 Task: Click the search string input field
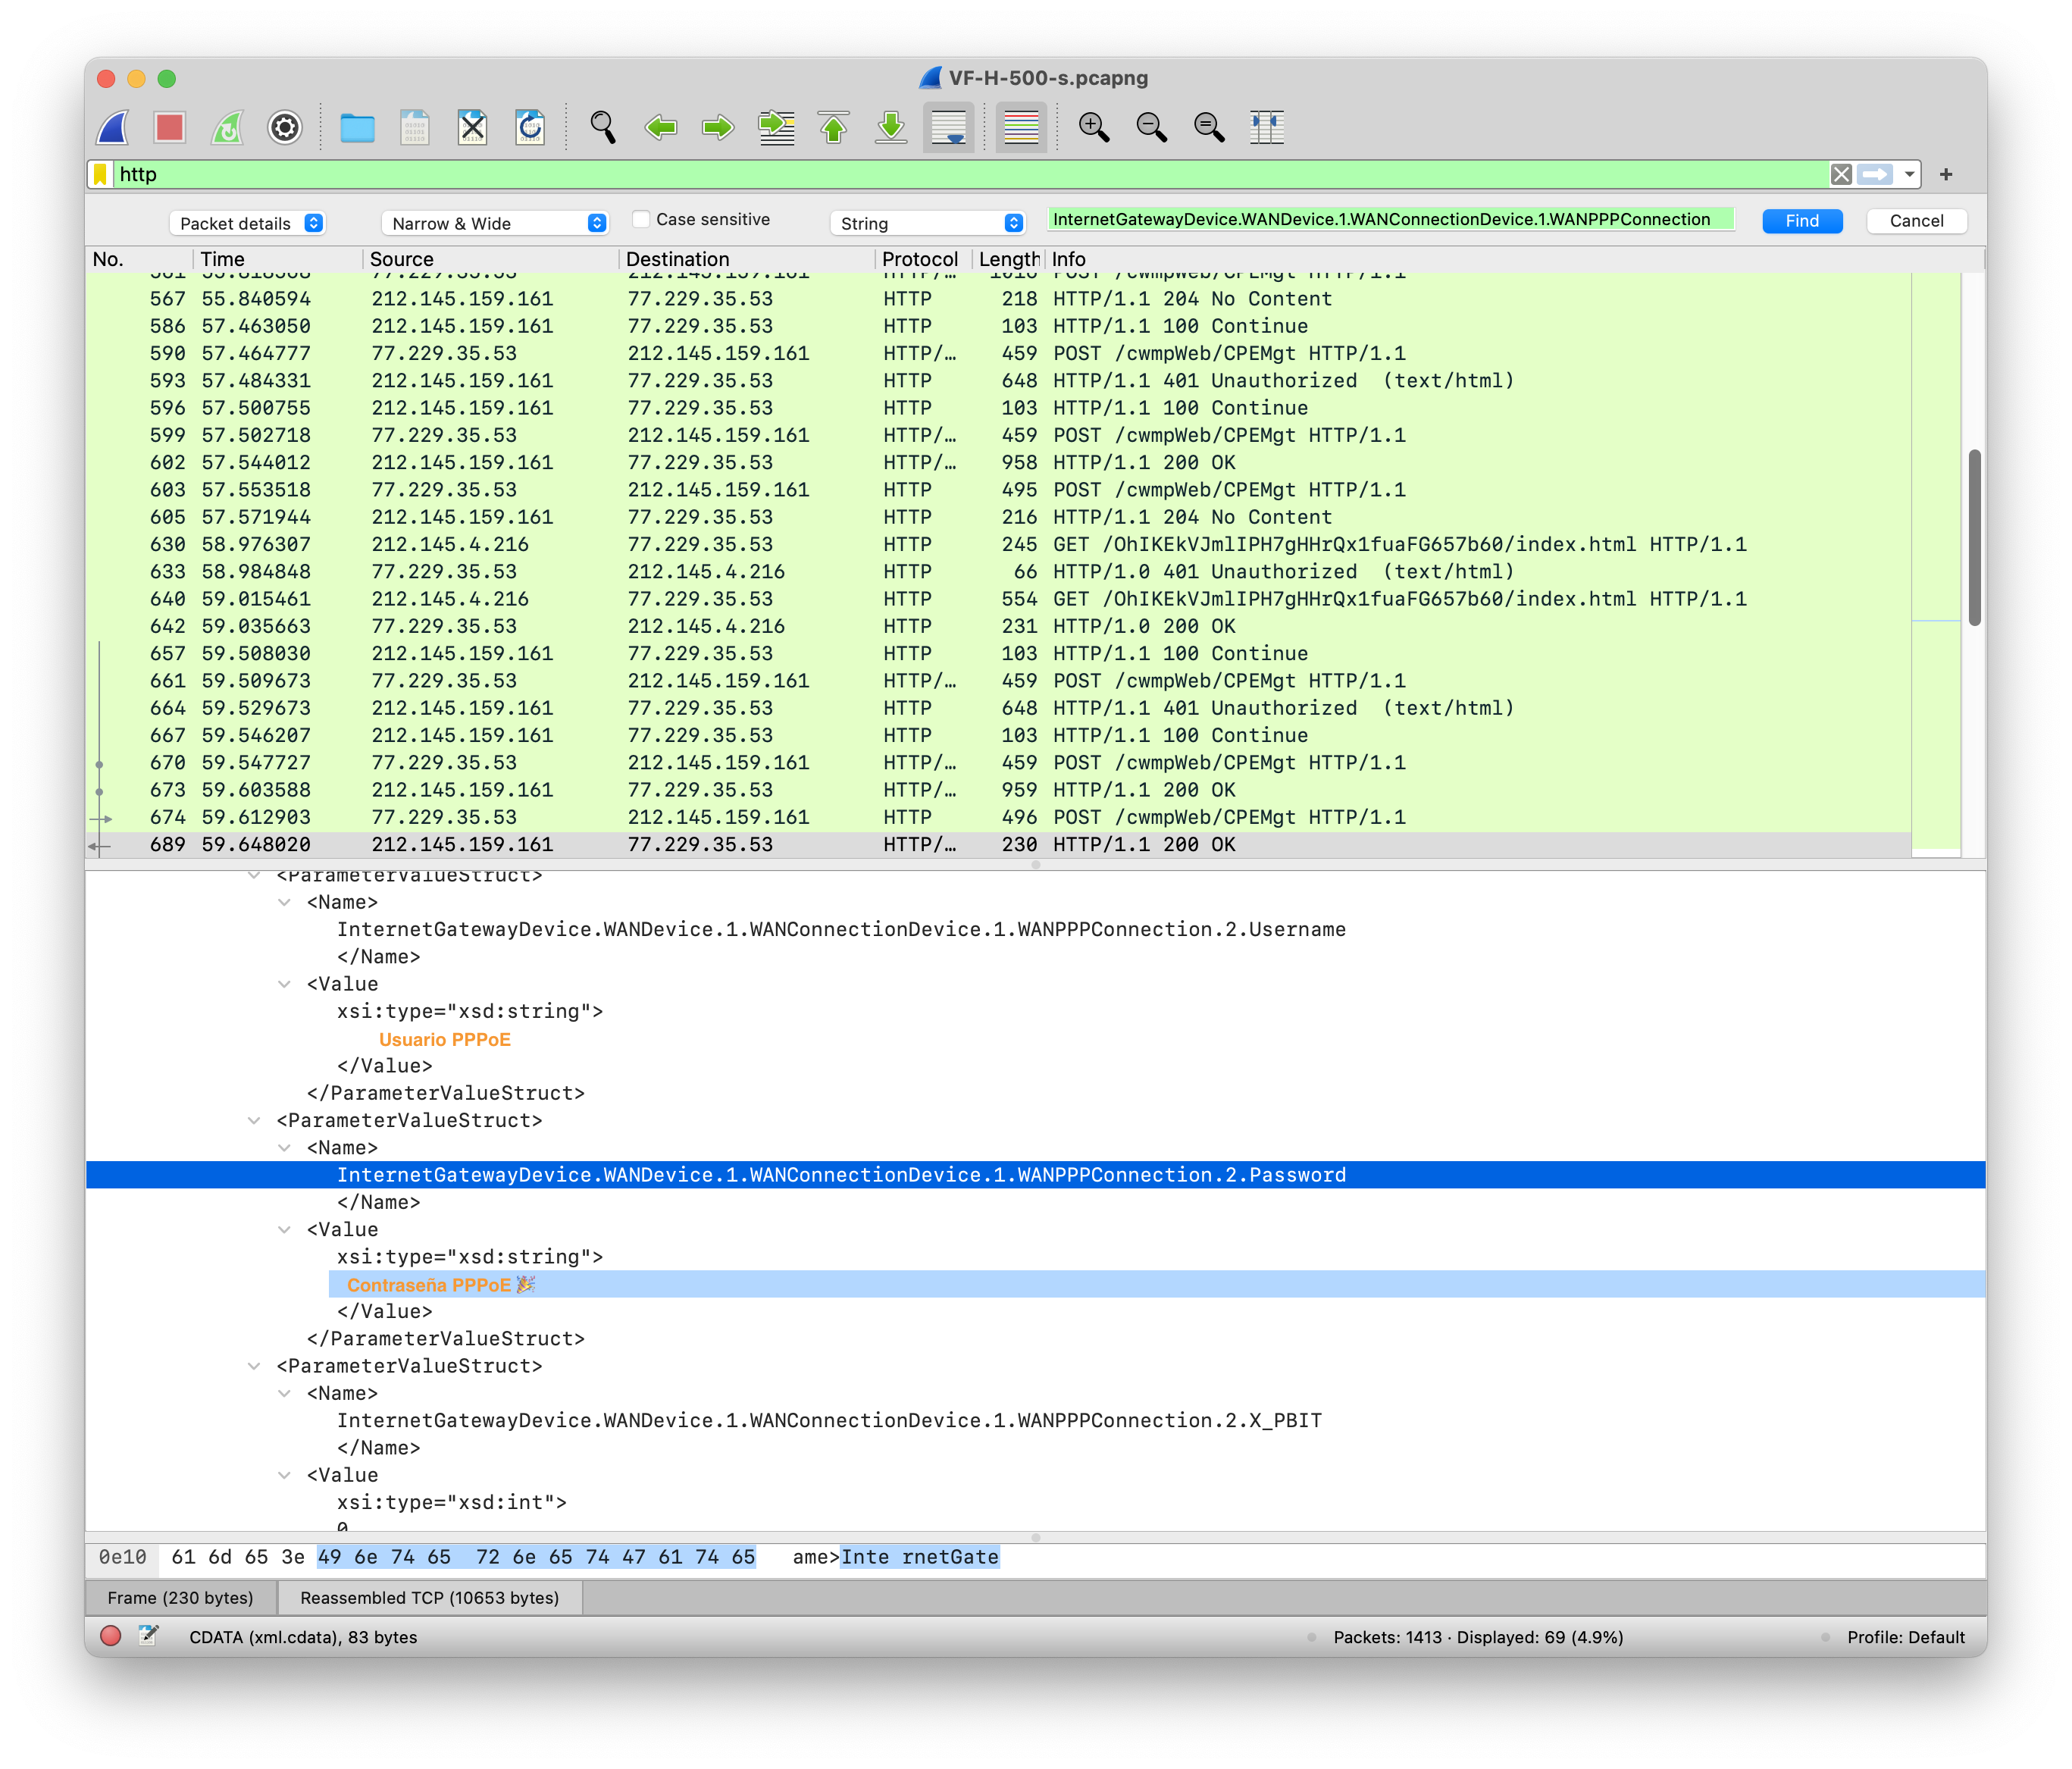(1390, 220)
